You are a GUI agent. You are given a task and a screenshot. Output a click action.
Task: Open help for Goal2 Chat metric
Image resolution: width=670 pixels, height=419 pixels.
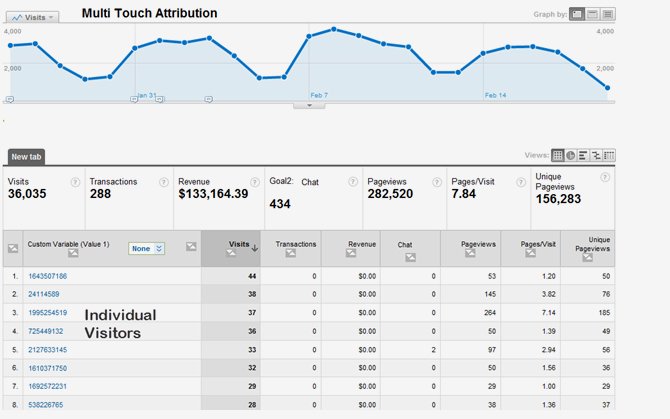[353, 182]
